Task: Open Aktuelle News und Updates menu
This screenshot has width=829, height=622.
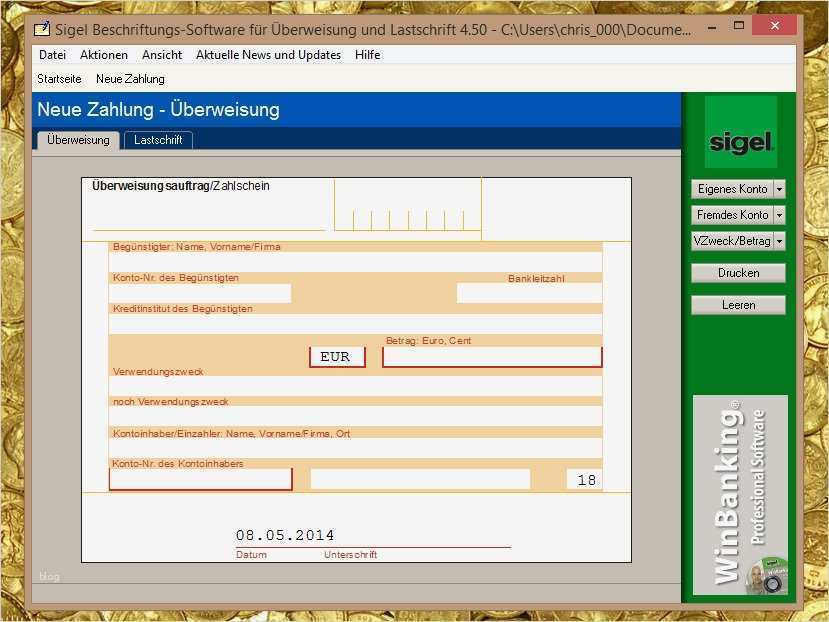Action: click(268, 55)
